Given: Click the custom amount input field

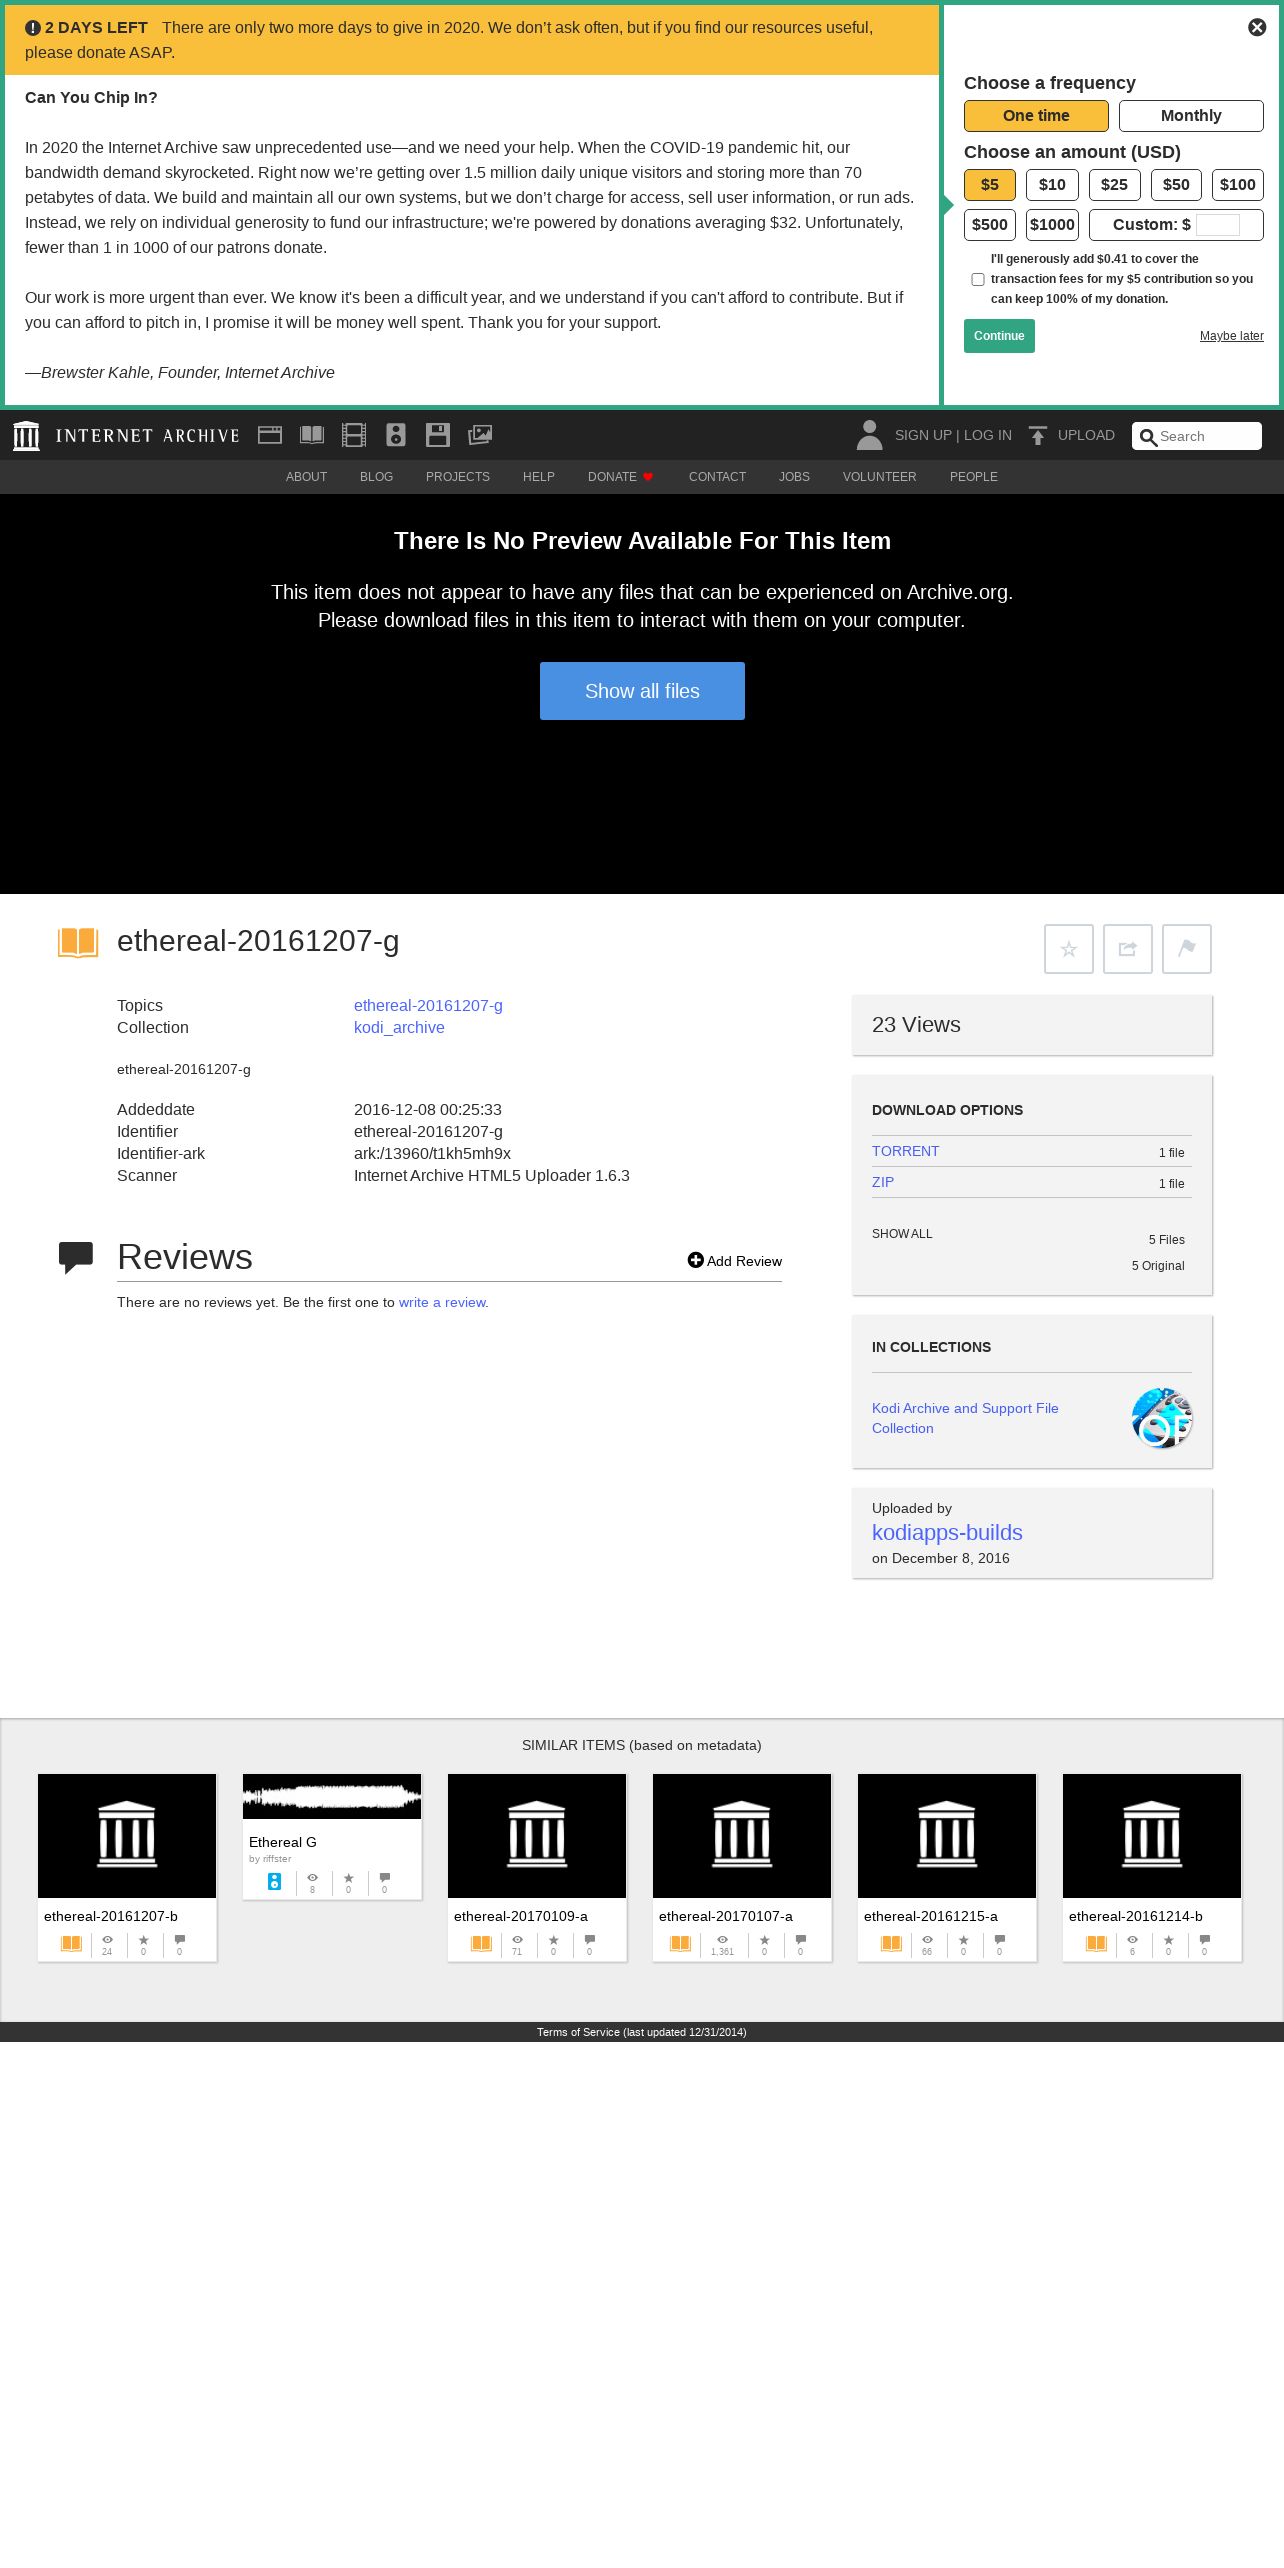Looking at the screenshot, I should click(x=1218, y=225).
